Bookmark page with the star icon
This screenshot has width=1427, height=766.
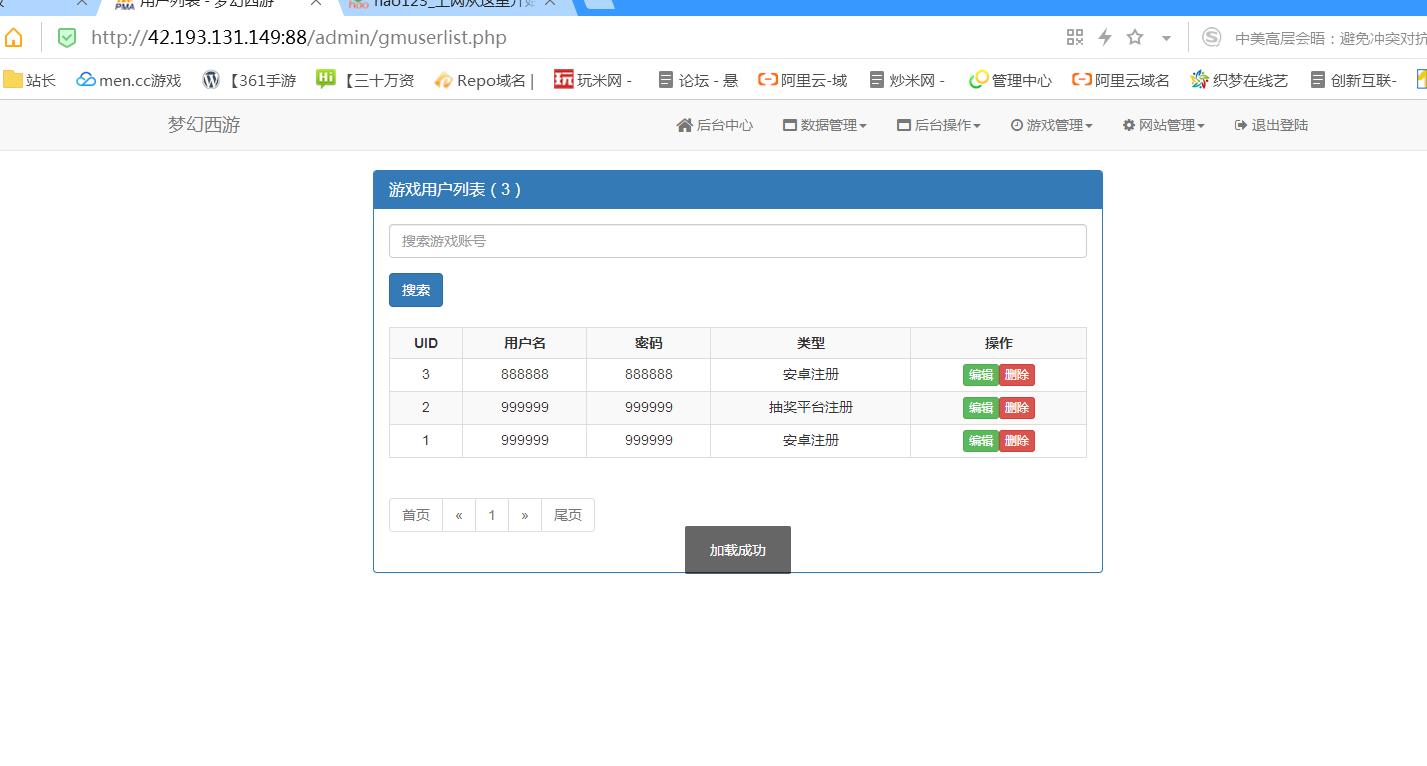(x=1135, y=37)
